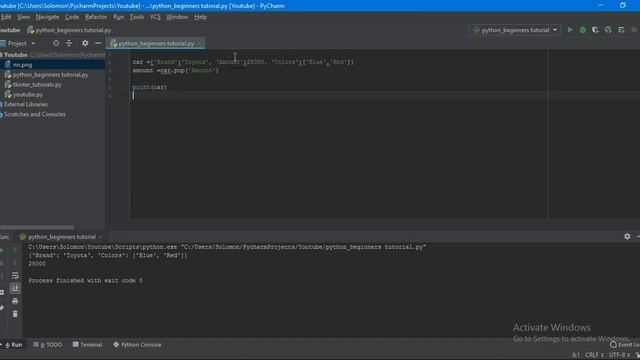
Task: Click python_beginners tutorial.py breadcrumb in navigation bar
Action: point(69,30)
